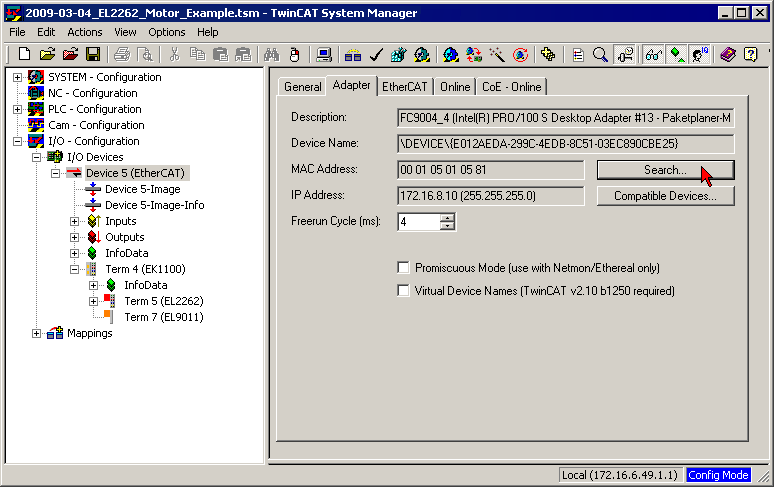This screenshot has height=487, width=774.
Task: Select Device 5-Image in the tree
Action: (x=143, y=189)
